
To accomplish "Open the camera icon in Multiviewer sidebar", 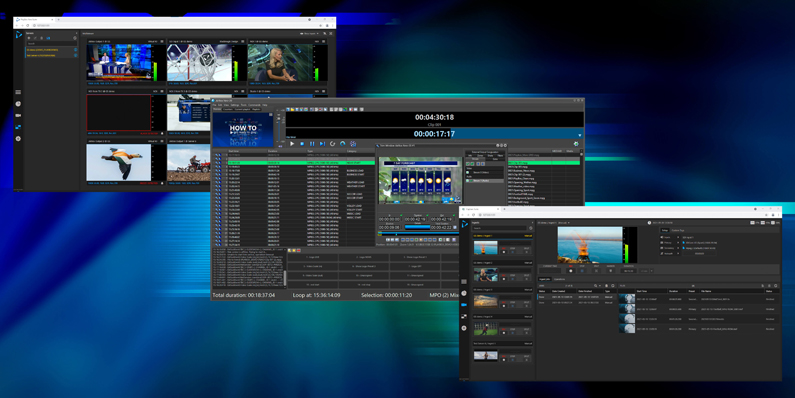I will pos(18,116).
